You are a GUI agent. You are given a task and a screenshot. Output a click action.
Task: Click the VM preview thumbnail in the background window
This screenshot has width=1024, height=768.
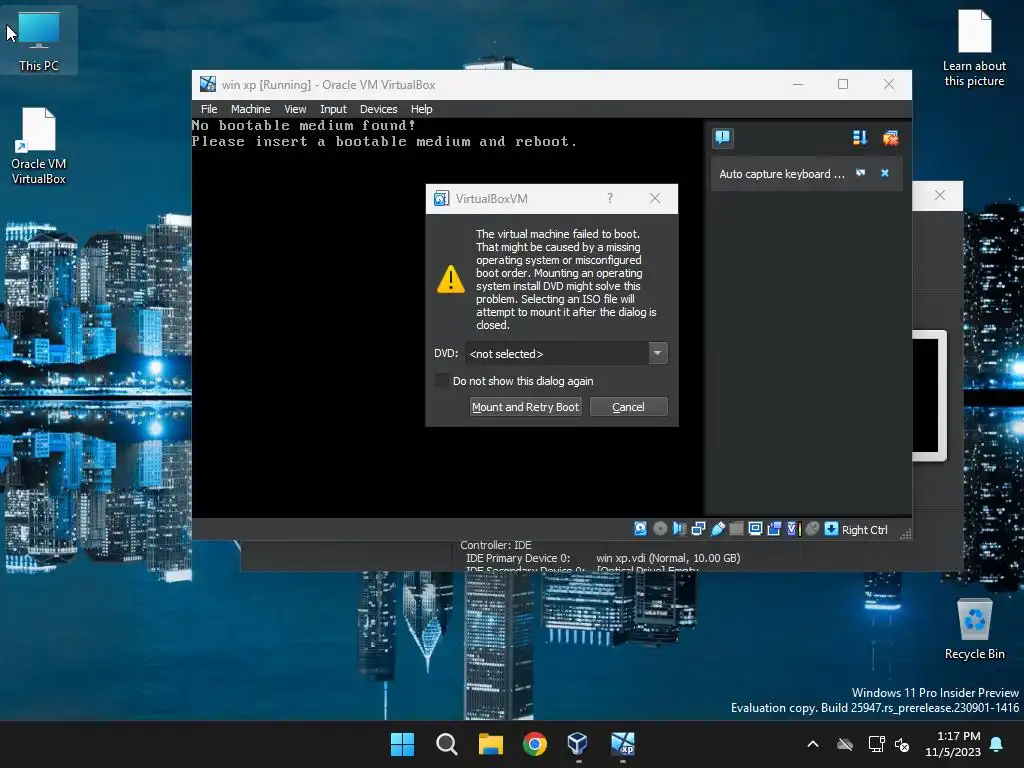pos(929,395)
